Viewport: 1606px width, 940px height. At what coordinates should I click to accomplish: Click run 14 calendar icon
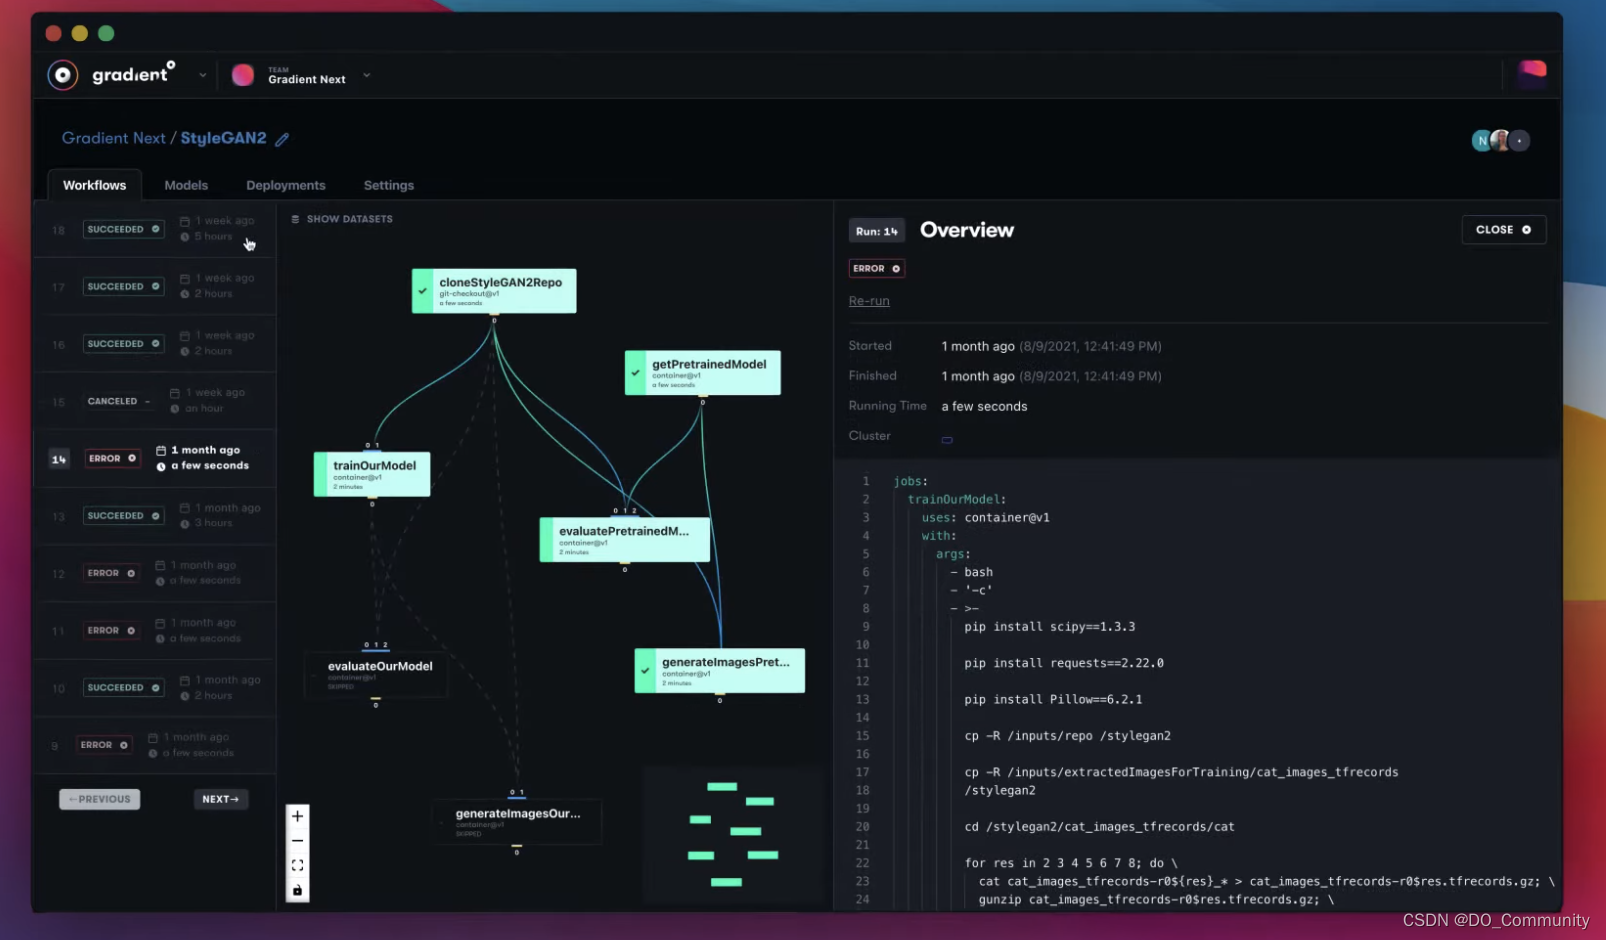(x=161, y=450)
